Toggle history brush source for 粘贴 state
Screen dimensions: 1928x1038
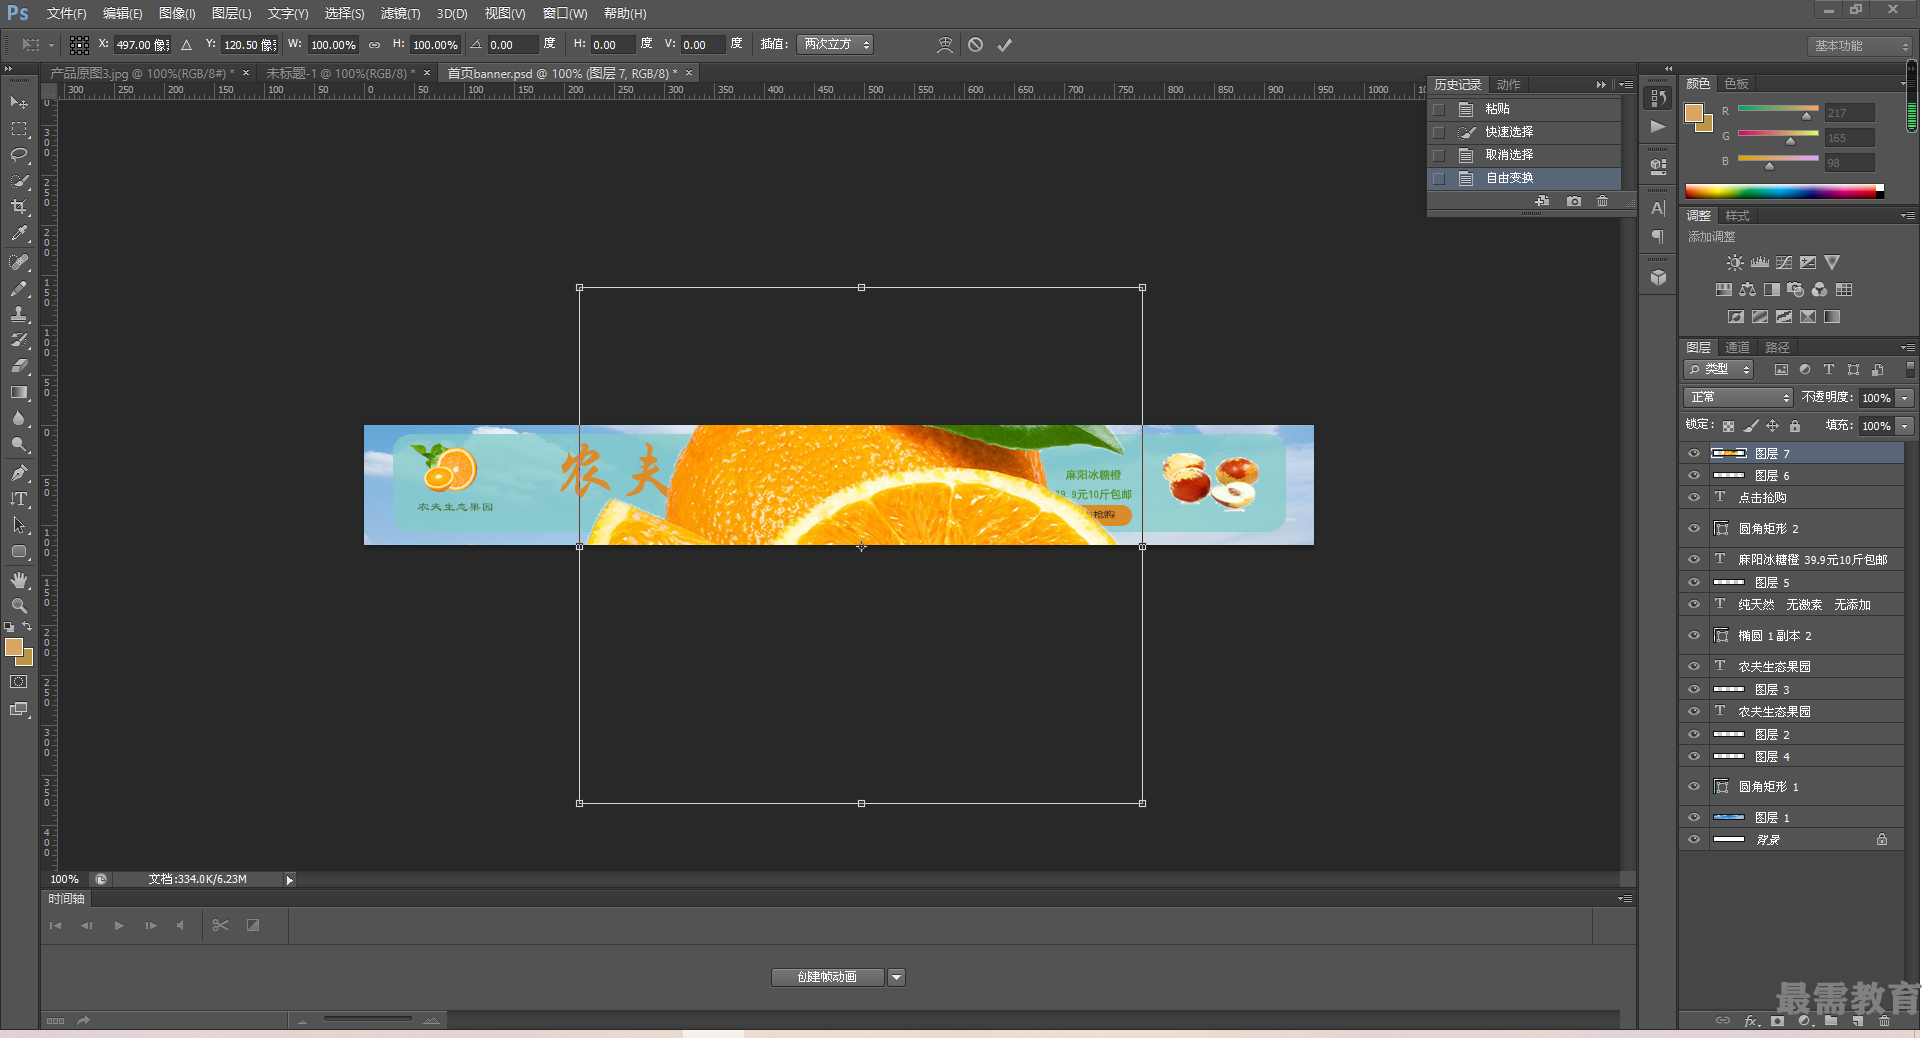tap(1439, 109)
